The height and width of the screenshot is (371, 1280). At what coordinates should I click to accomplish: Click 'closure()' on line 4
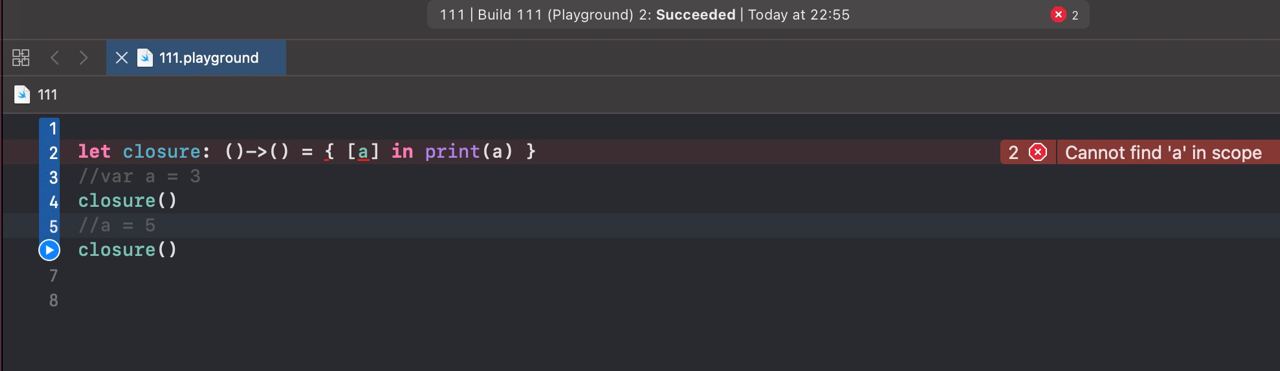(x=128, y=201)
